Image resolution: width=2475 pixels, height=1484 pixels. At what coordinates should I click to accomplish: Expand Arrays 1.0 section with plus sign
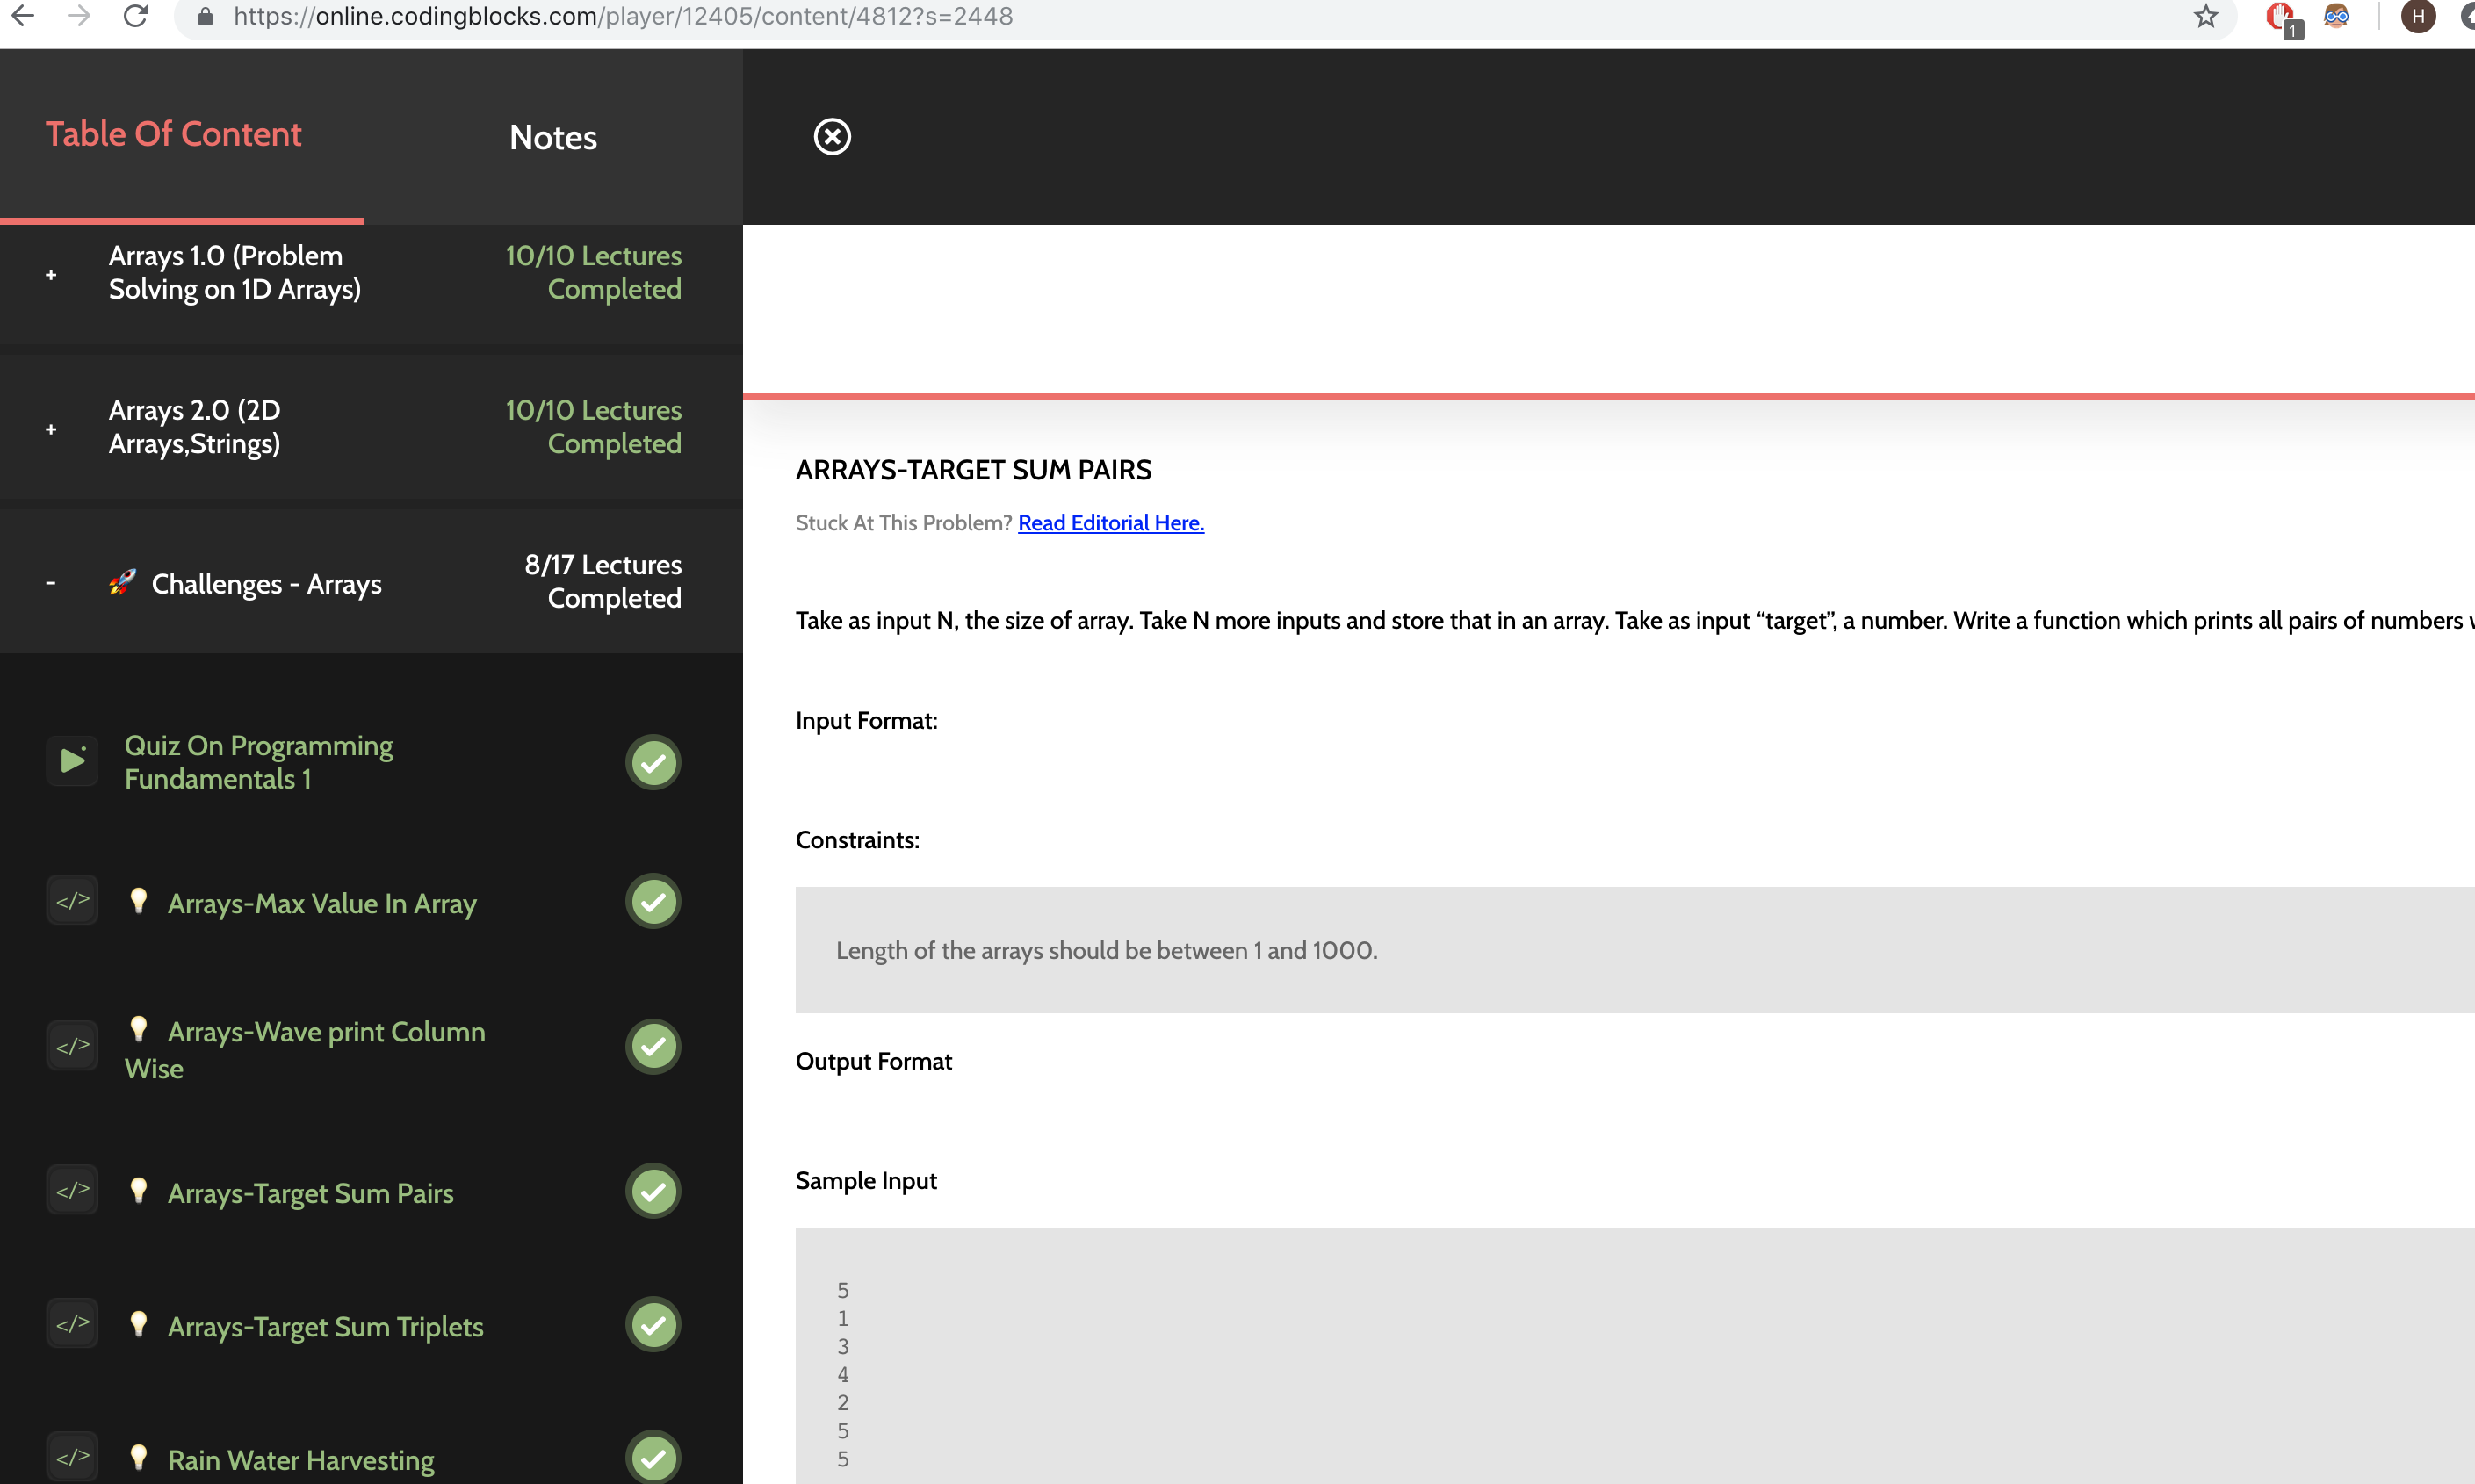pyautogui.click(x=51, y=274)
